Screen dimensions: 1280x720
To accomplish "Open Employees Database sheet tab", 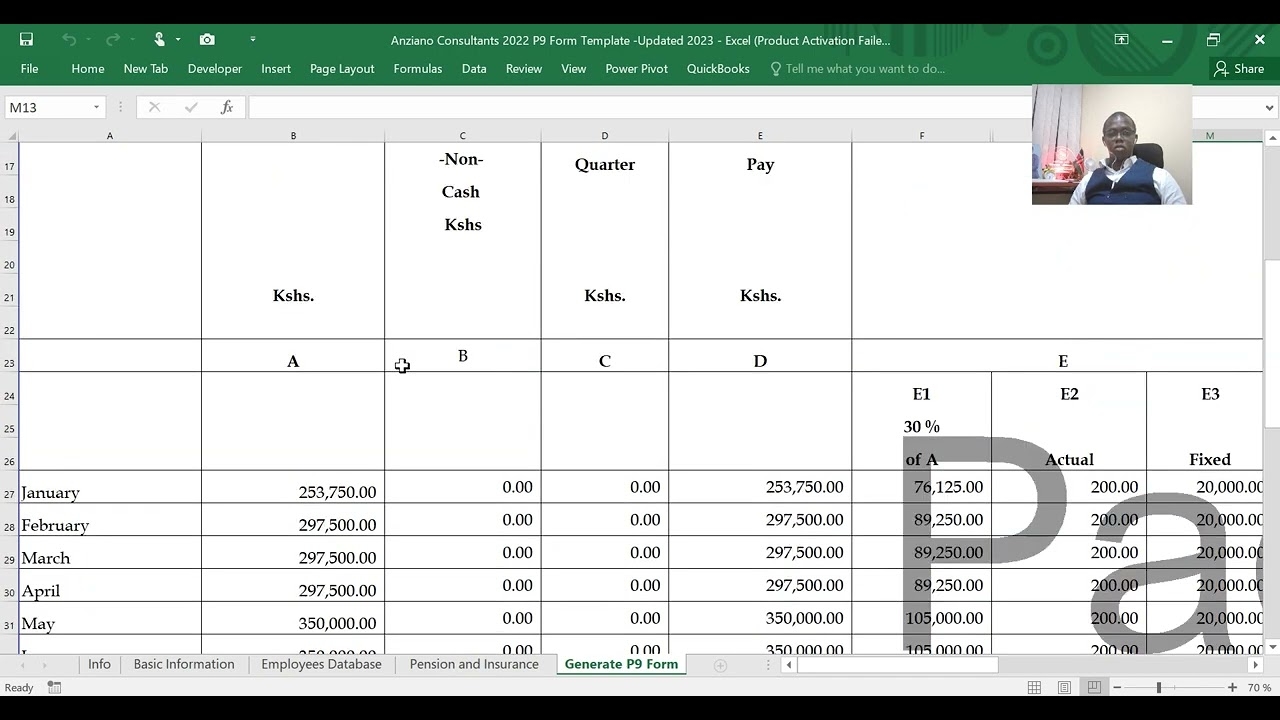I will point(321,664).
